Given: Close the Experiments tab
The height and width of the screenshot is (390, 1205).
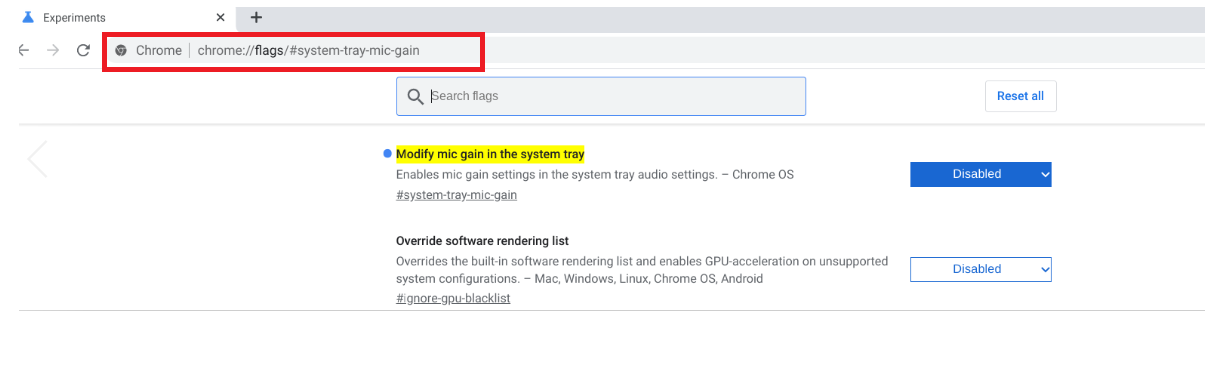Looking at the screenshot, I should pyautogui.click(x=221, y=18).
